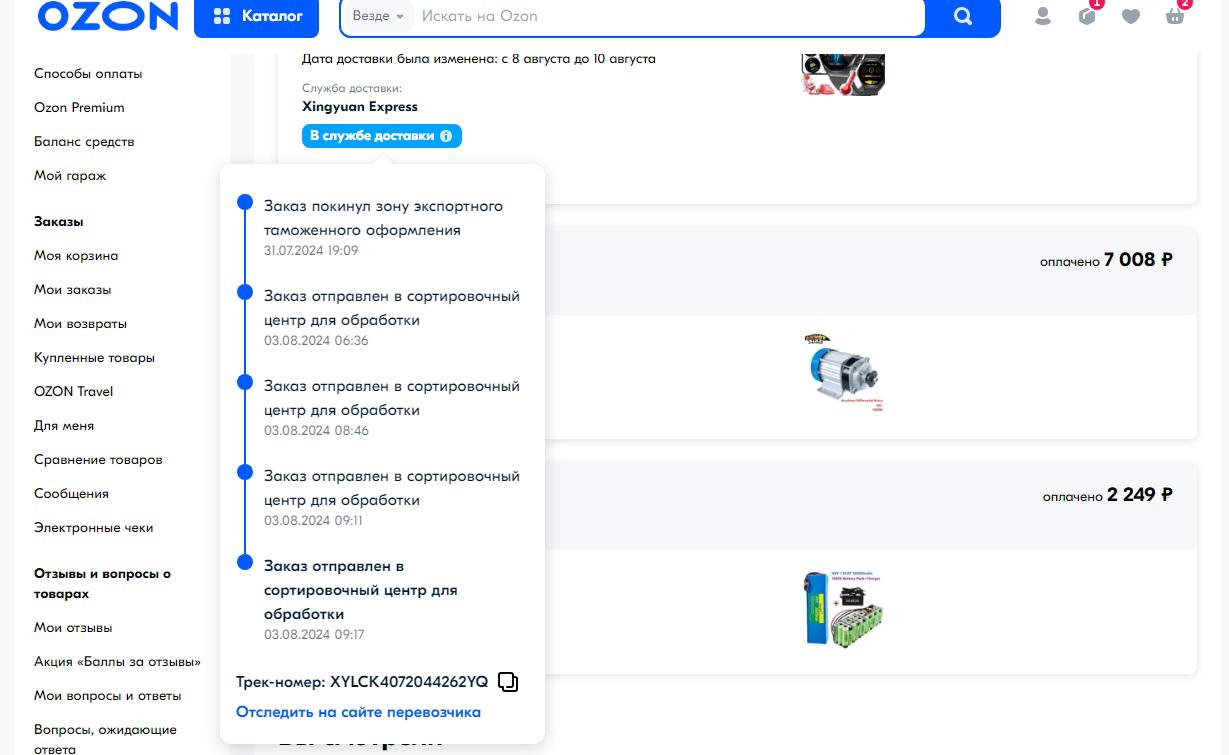Copy the tracking number with copy icon

(508, 682)
